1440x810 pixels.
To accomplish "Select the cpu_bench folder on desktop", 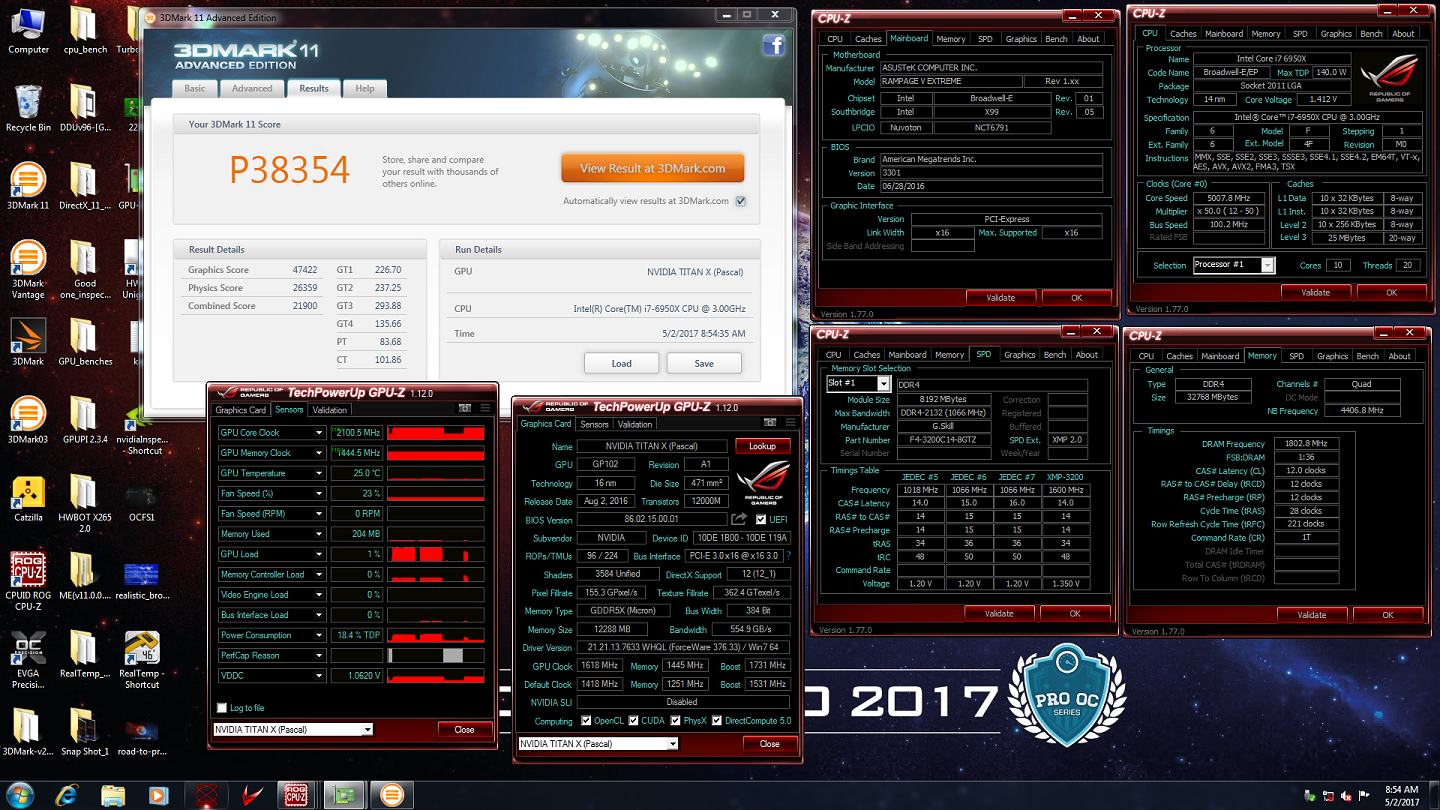I will (x=85, y=30).
